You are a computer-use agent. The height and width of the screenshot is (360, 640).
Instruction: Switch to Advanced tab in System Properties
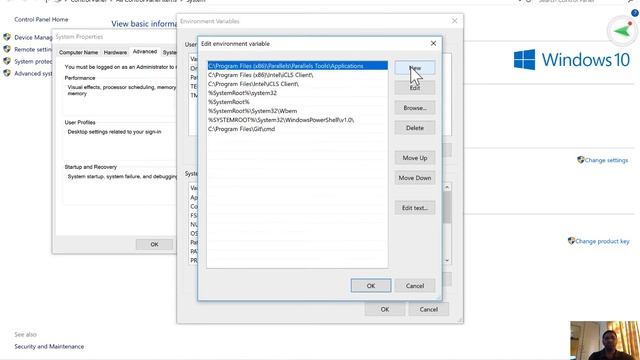click(x=145, y=51)
